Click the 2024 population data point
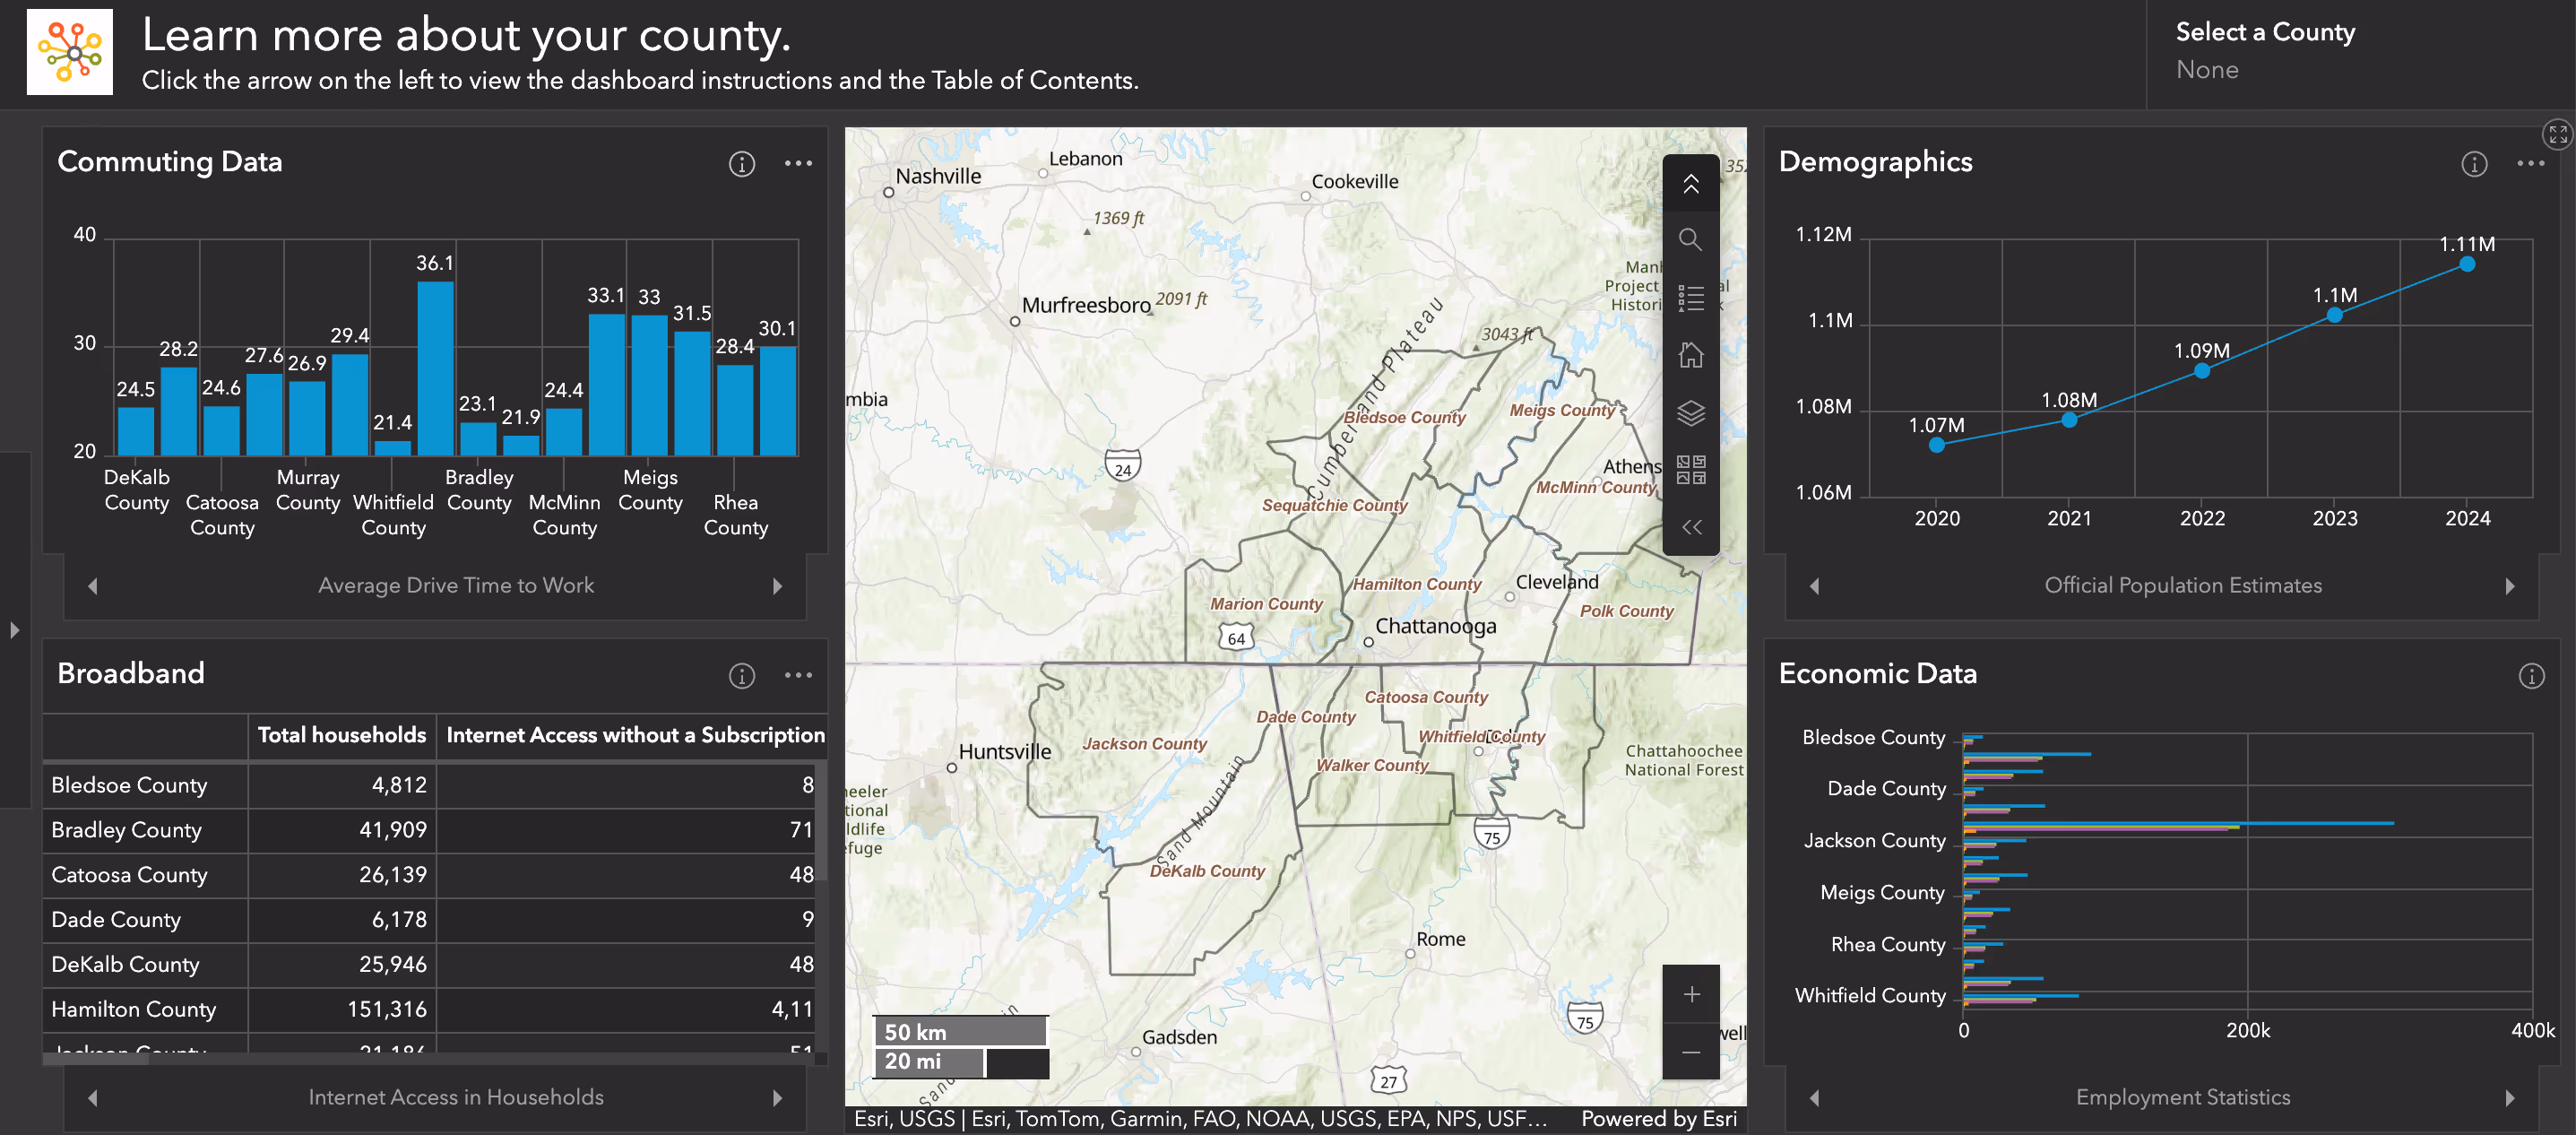The width and height of the screenshot is (2576, 1135). (x=2467, y=264)
